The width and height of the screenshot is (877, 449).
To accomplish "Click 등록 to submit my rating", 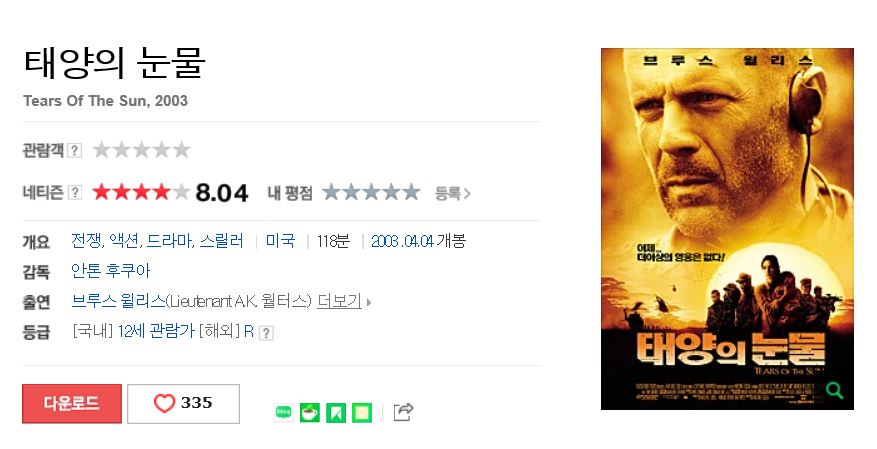I will (452, 193).
